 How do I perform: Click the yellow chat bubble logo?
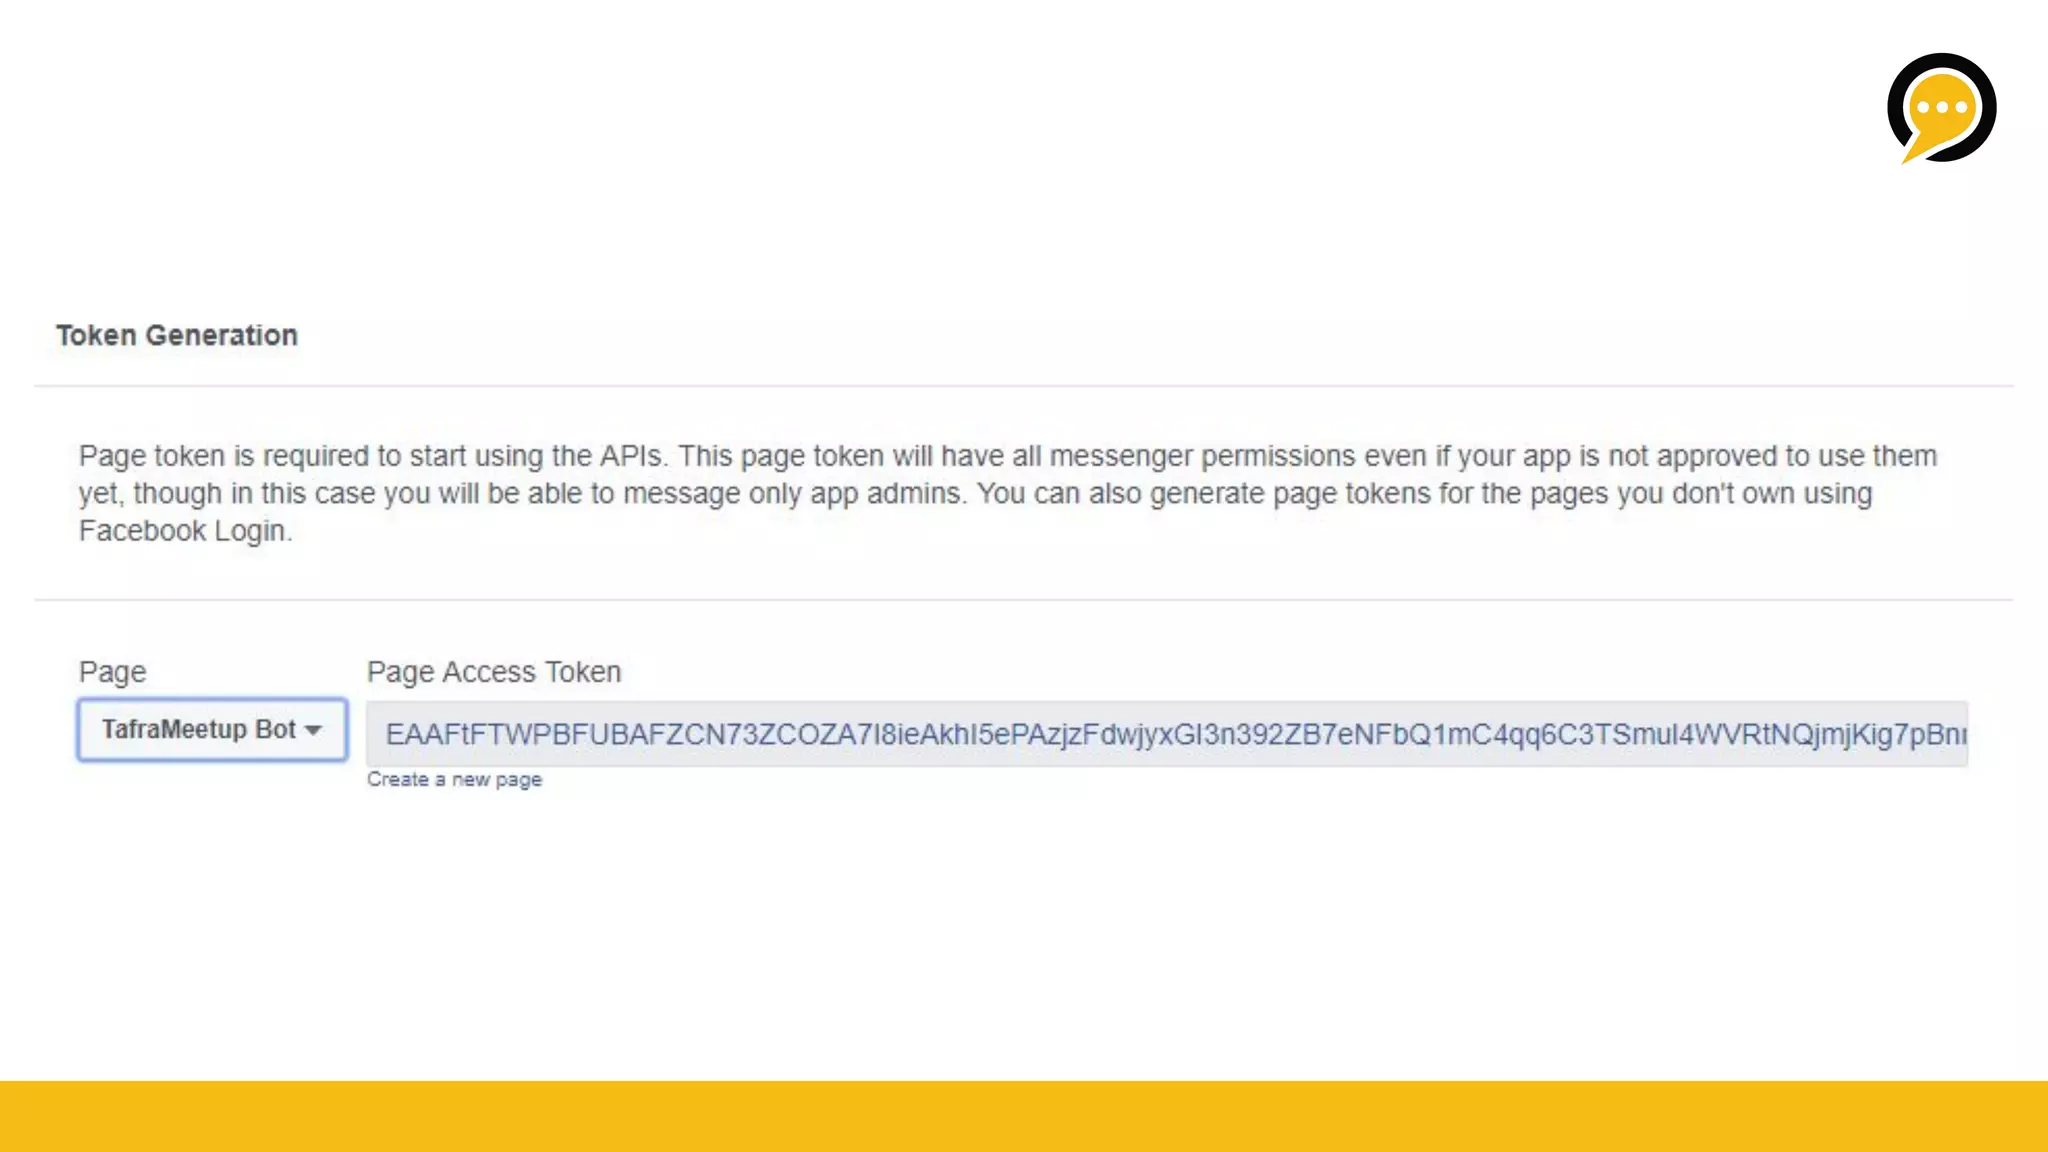click(x=1941, y=108)
